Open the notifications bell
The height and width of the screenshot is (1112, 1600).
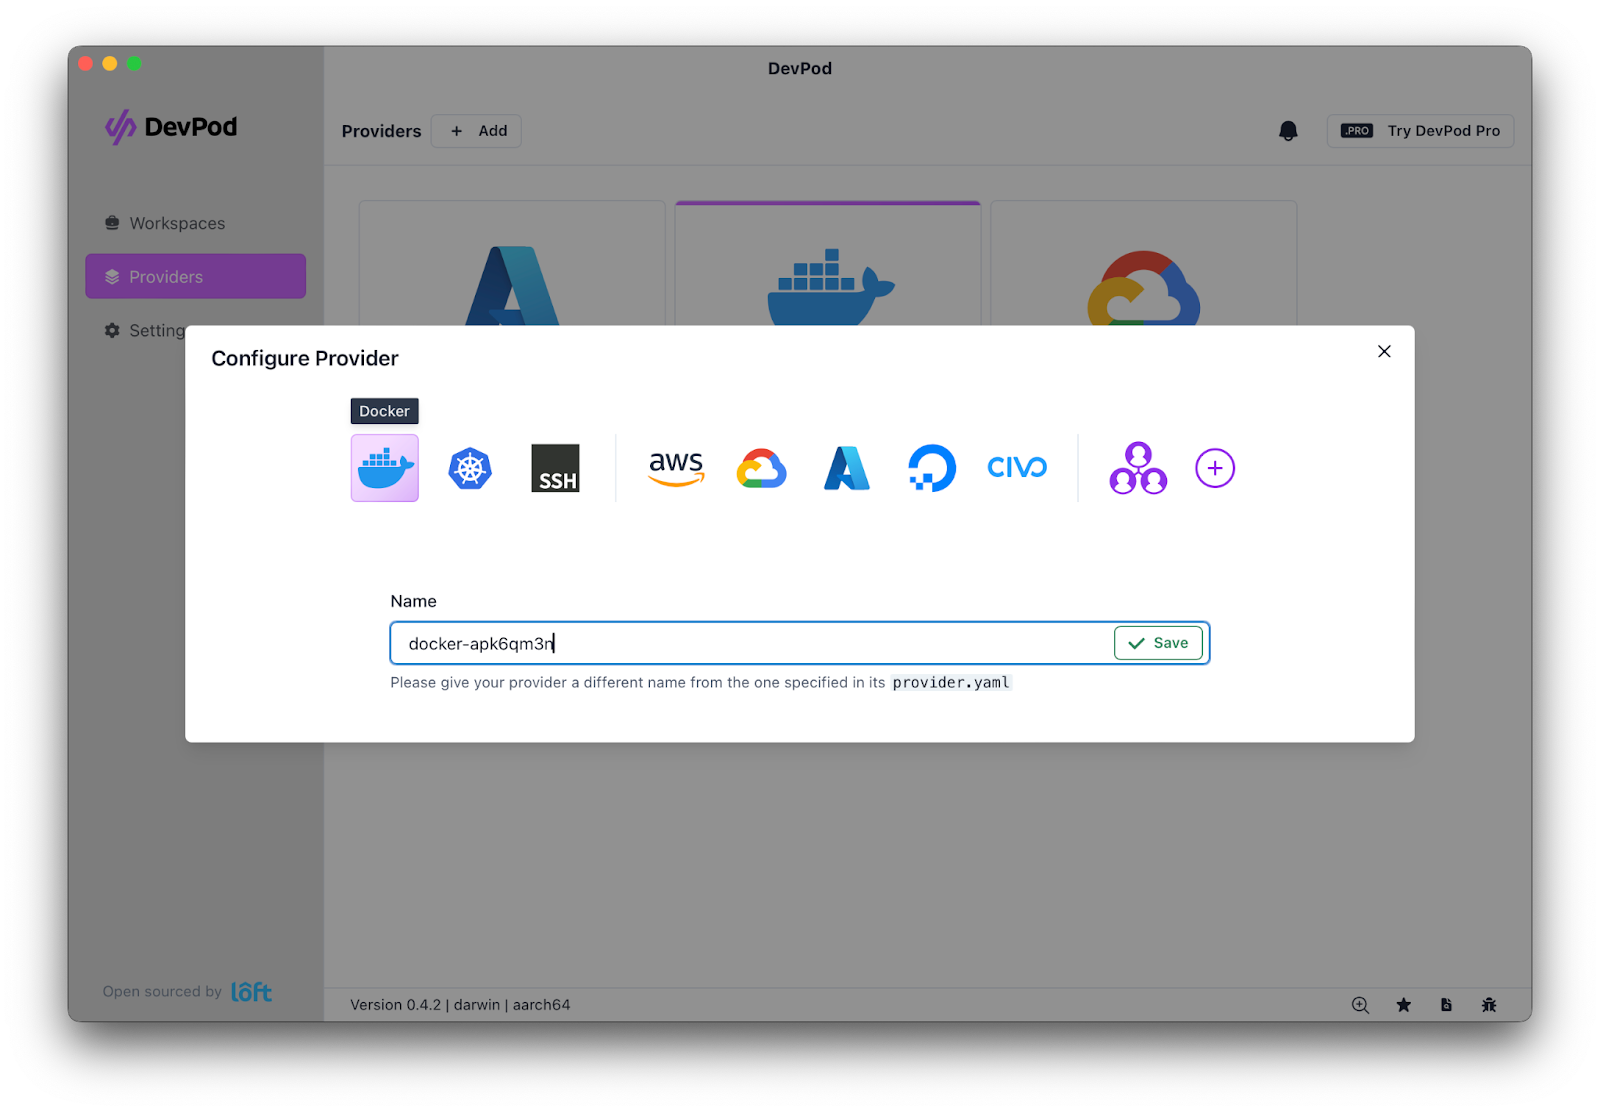click(x=1288, y=131)
